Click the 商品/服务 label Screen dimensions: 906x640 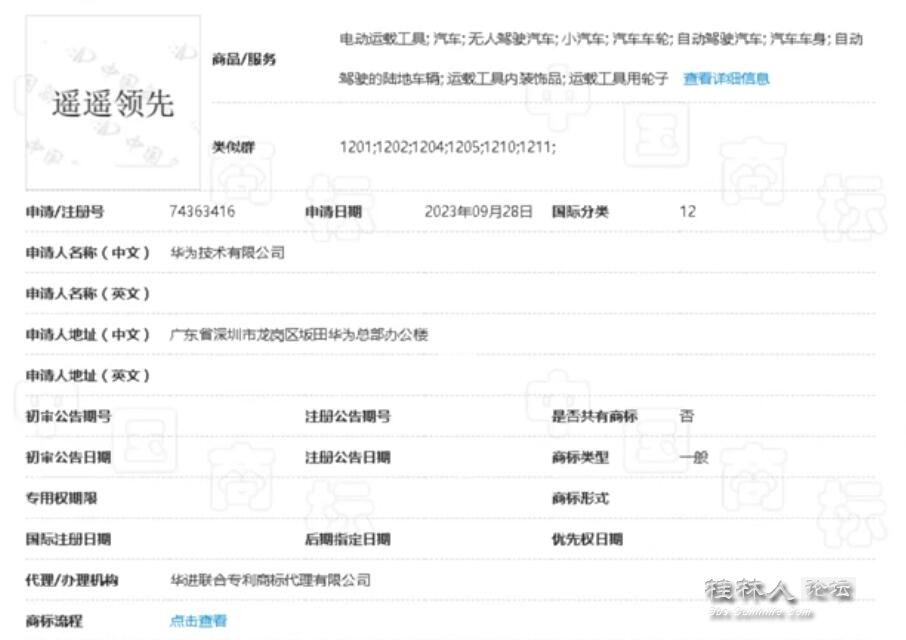coord(244,59)
